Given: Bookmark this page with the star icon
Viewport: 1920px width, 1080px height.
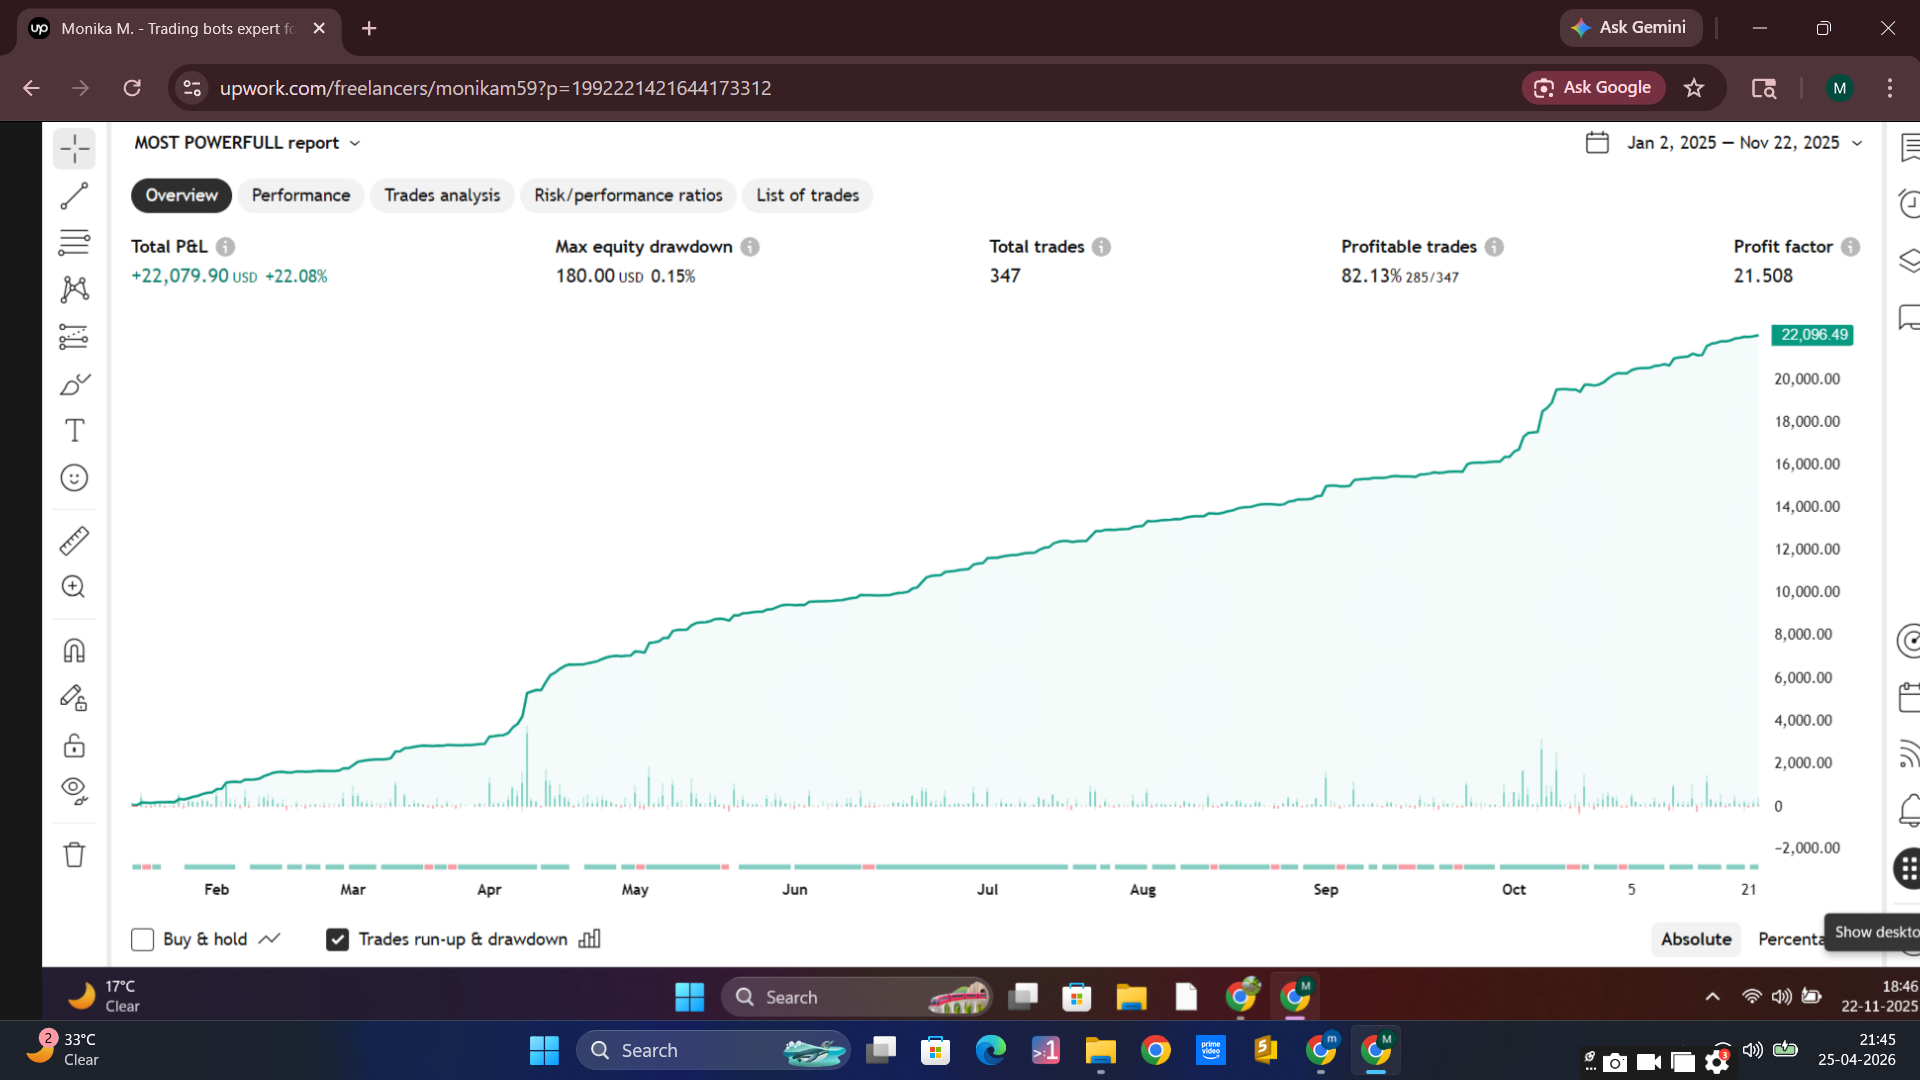Looking at the screenshot, I should [x=1694, y=88].
